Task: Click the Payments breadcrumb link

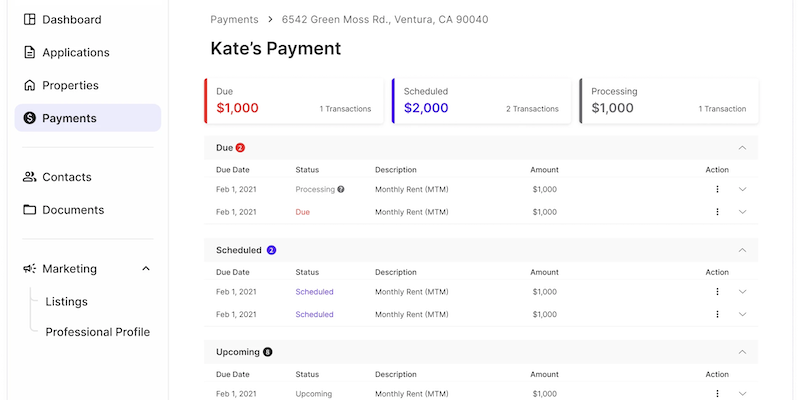Action: pos(234,19)
